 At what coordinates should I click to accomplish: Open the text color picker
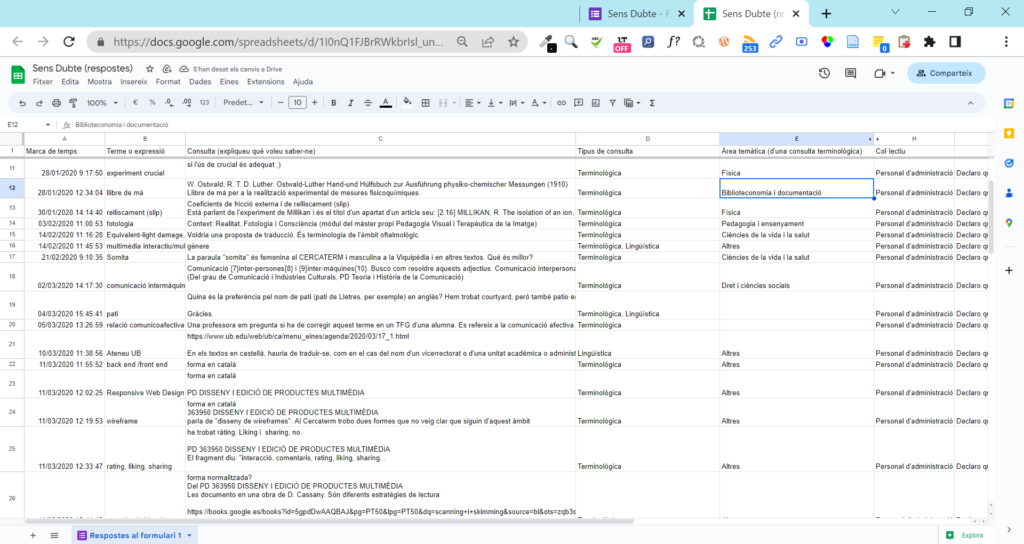click(x=386, y=102)
